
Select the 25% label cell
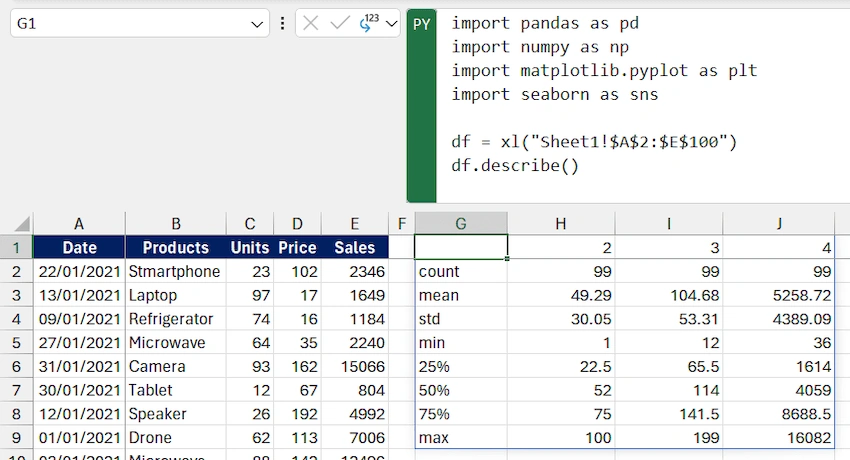[461, 366]
